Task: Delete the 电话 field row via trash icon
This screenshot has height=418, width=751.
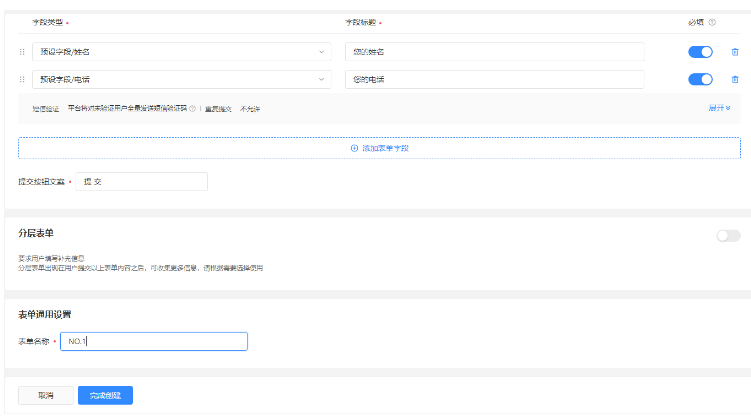Action: coord(735,80)
